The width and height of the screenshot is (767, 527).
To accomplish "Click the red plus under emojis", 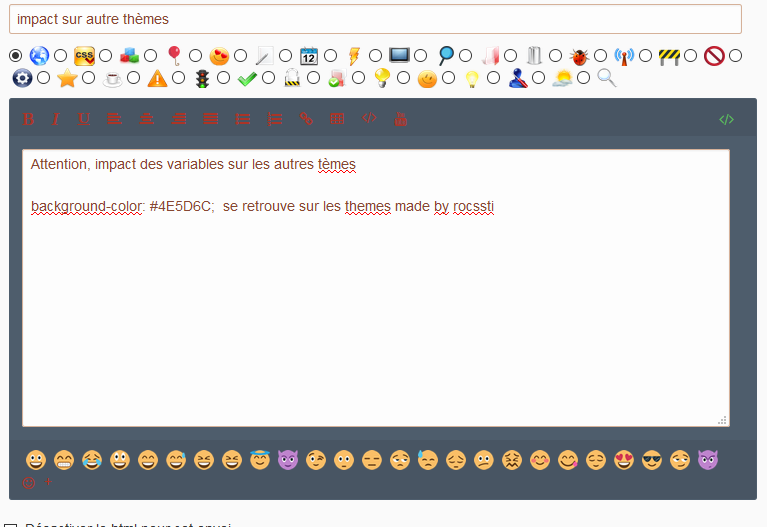I will (x=48, y=482).
